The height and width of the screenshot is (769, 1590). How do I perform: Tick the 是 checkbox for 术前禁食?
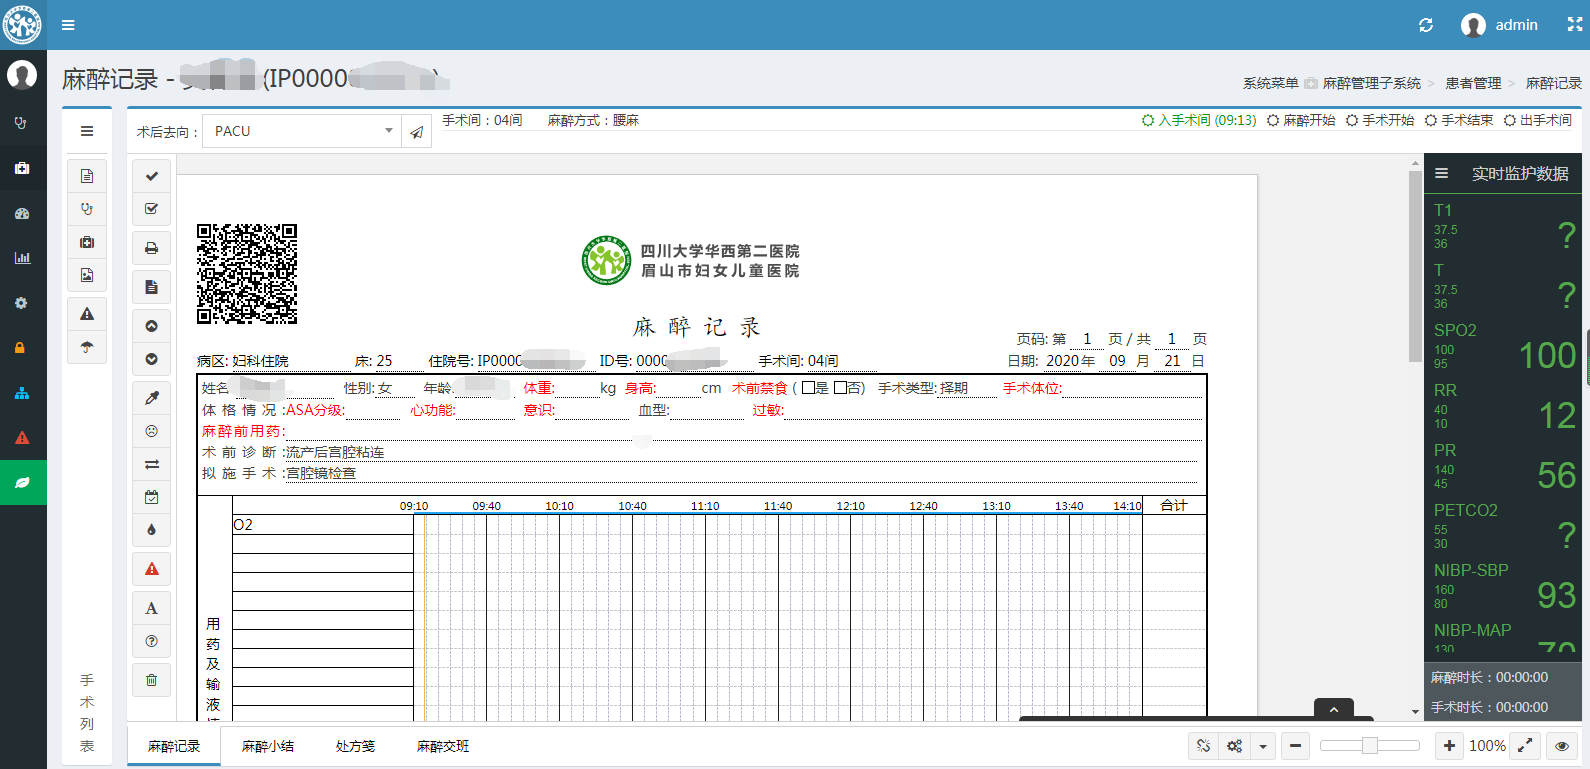point(808,388)
